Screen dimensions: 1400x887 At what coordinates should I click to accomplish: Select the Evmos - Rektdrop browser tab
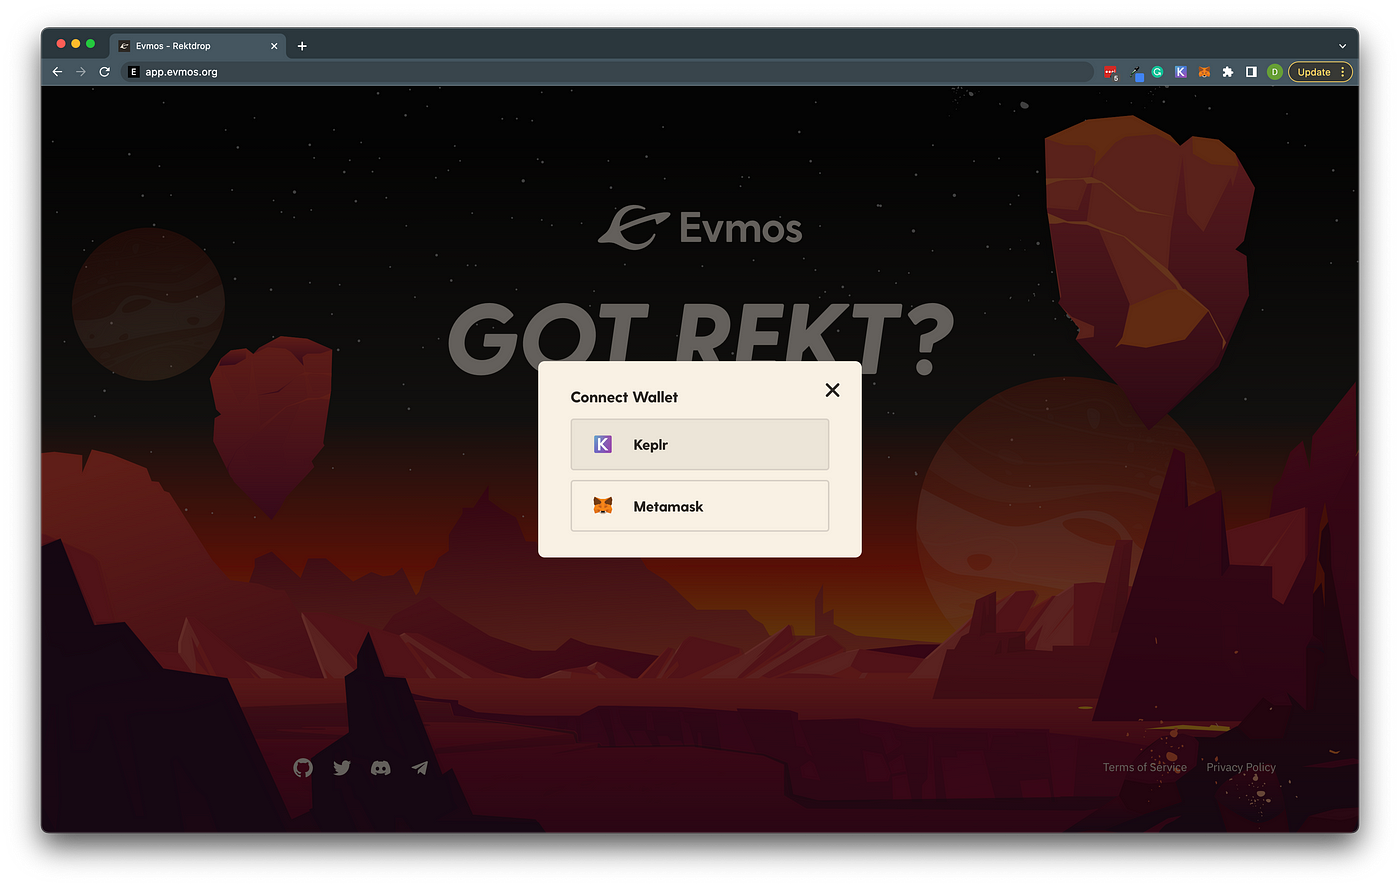click(198, 46)
